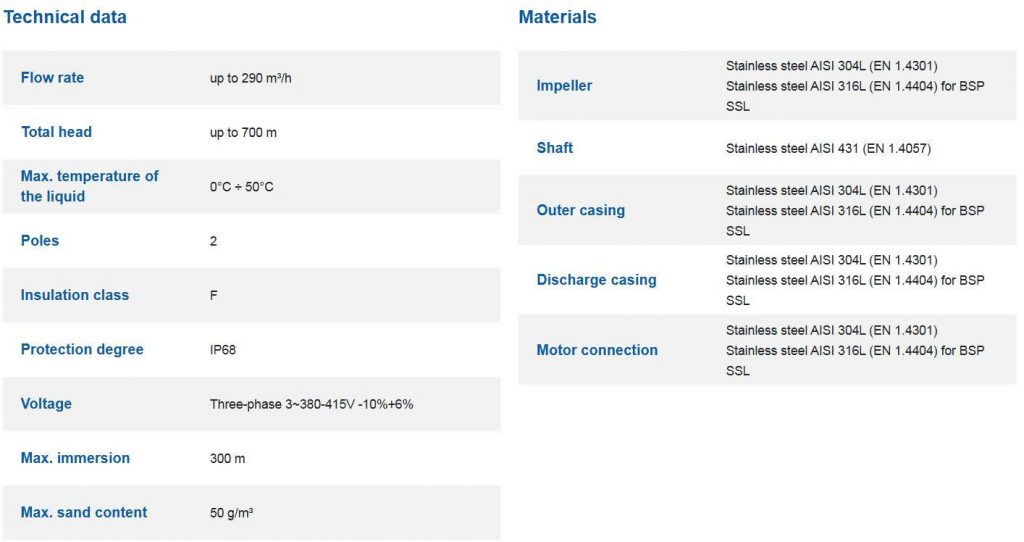Viewport: 1024px width, 542px height.
Task: Select the Flow rate label
Action: pyautogui.click(x=52, y=78)
